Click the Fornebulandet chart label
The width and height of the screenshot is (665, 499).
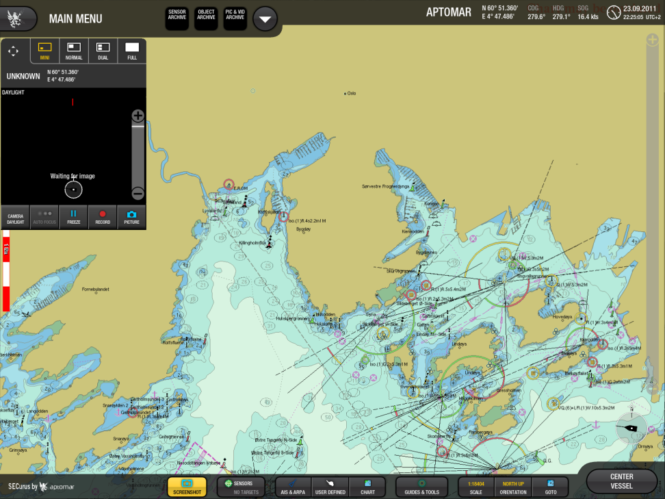[95, 289]
